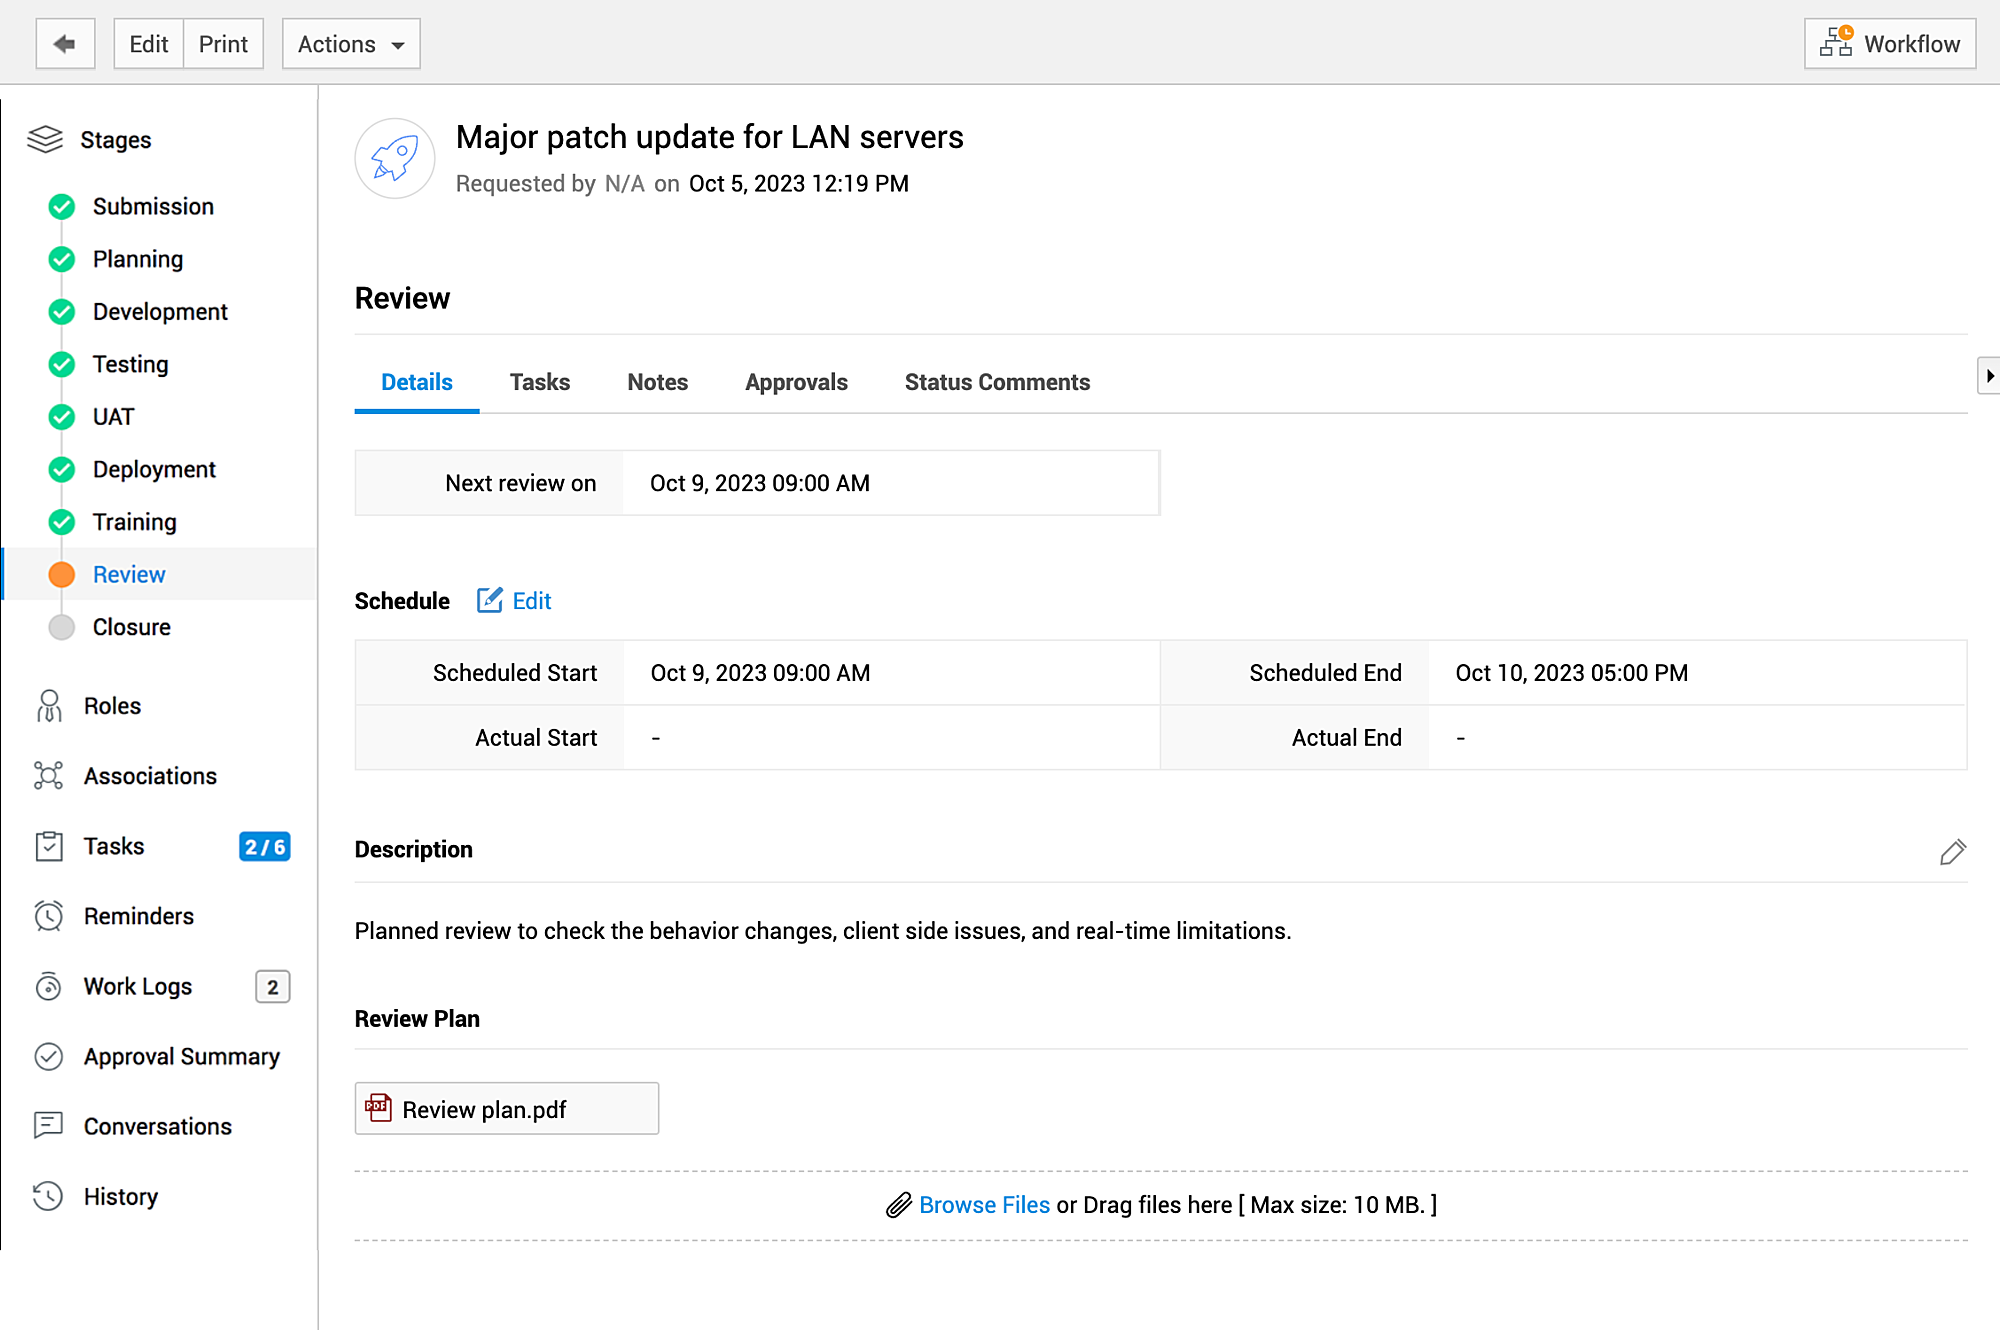
Task: Expand the Actions dropdown menu
Action: pyautogui.click(x=351, y=44)
